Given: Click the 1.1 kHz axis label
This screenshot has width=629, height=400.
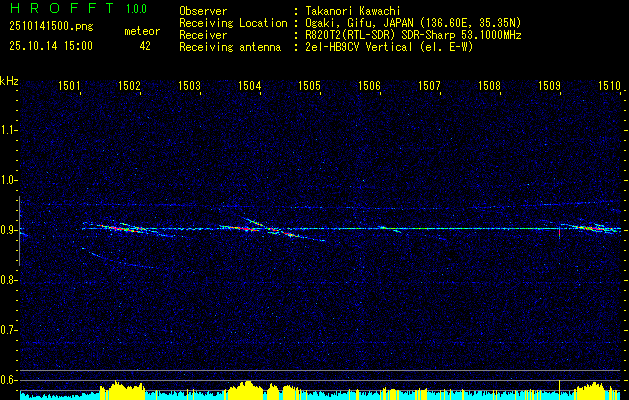Looking at the screenshot, I should point(8,130).
